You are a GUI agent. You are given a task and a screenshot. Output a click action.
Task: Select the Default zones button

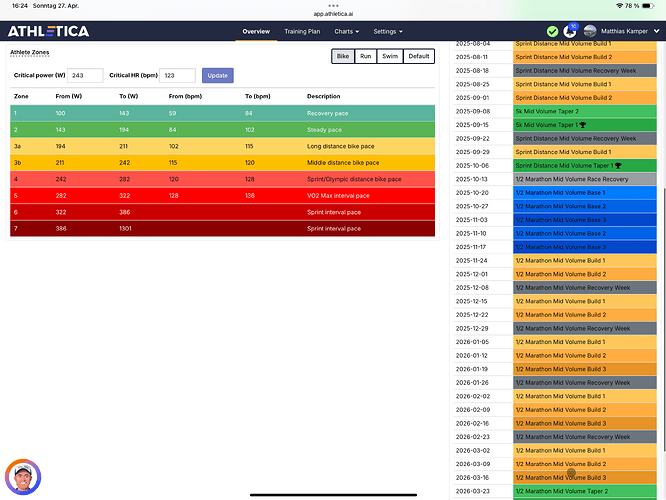click(419, 57)
